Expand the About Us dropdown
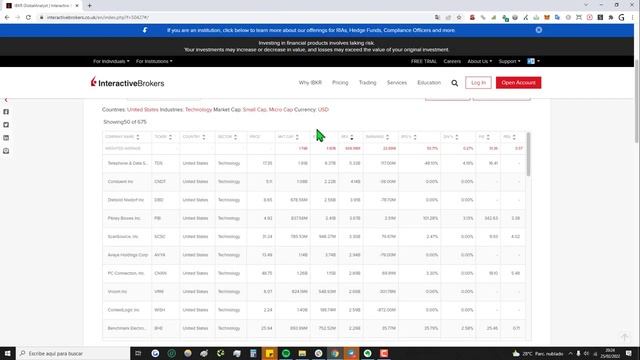The image size is (640, 360). [480, 61]
